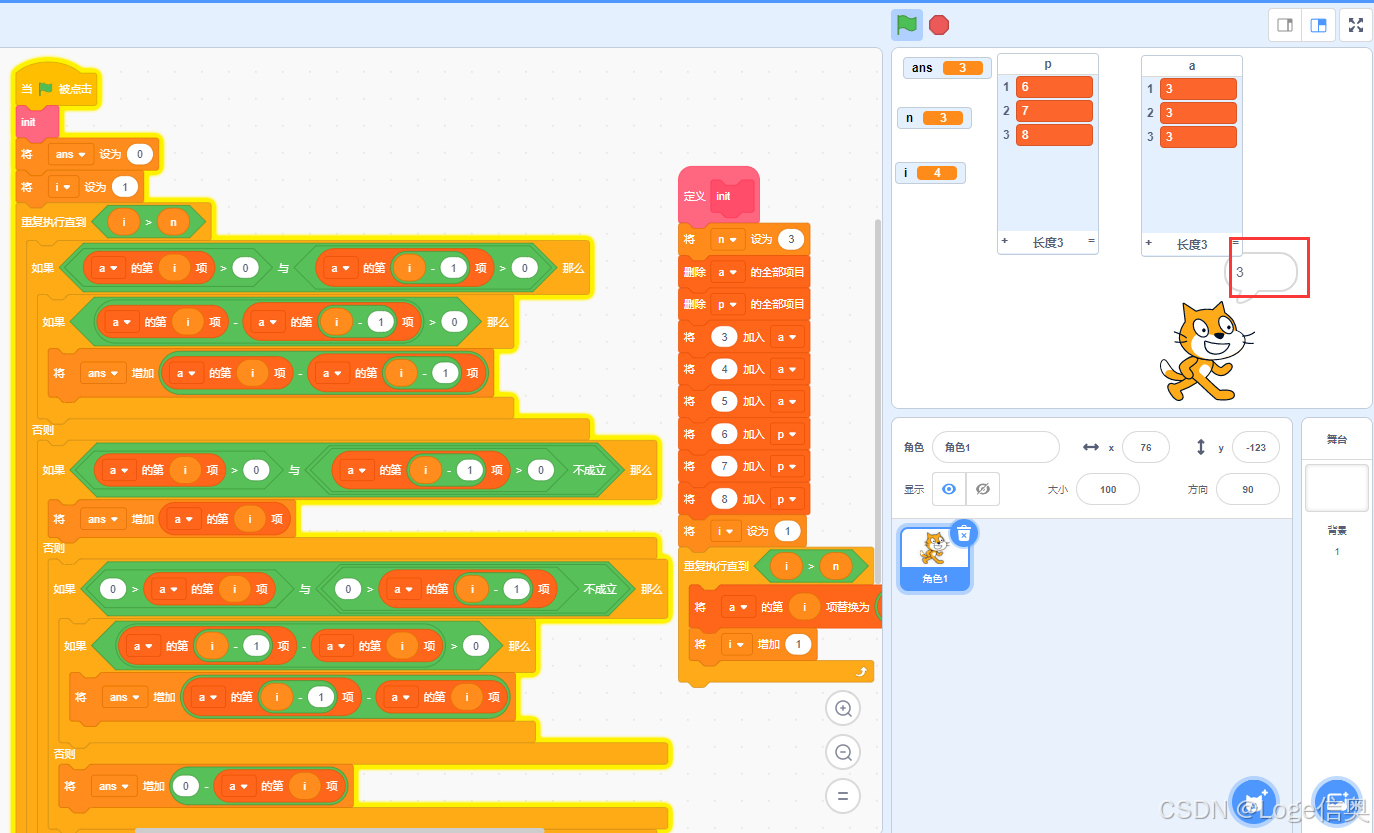Edit the sprite size field 100
This screenshot has width=1374, height=833.
[x=1108, y=489]
